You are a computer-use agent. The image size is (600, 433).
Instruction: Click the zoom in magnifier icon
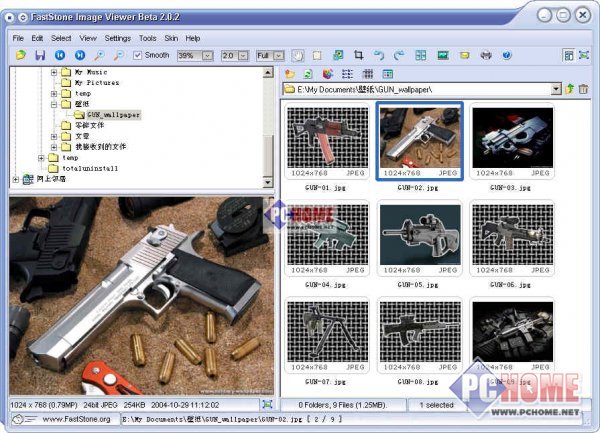coord(99,55)
